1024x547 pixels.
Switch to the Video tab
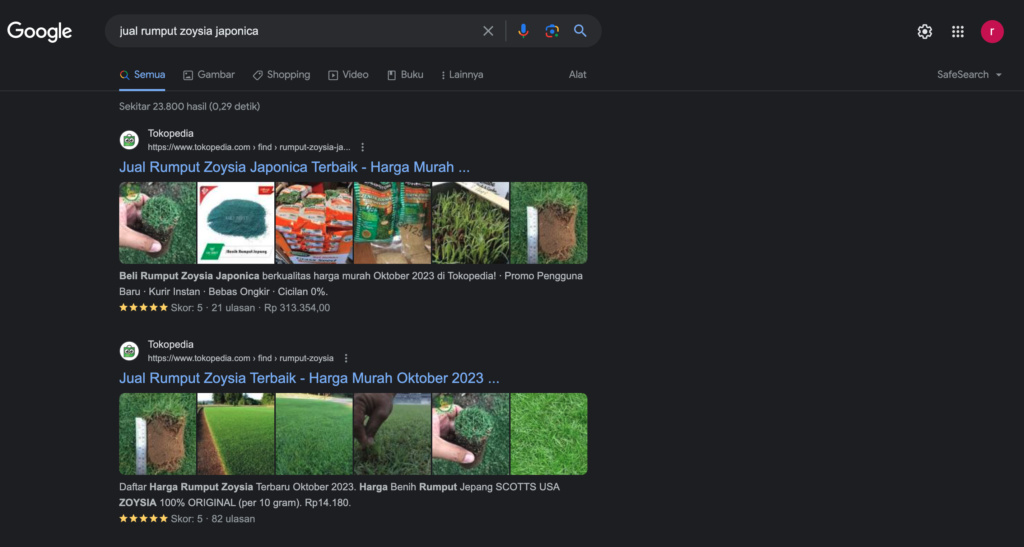(348, 75)
